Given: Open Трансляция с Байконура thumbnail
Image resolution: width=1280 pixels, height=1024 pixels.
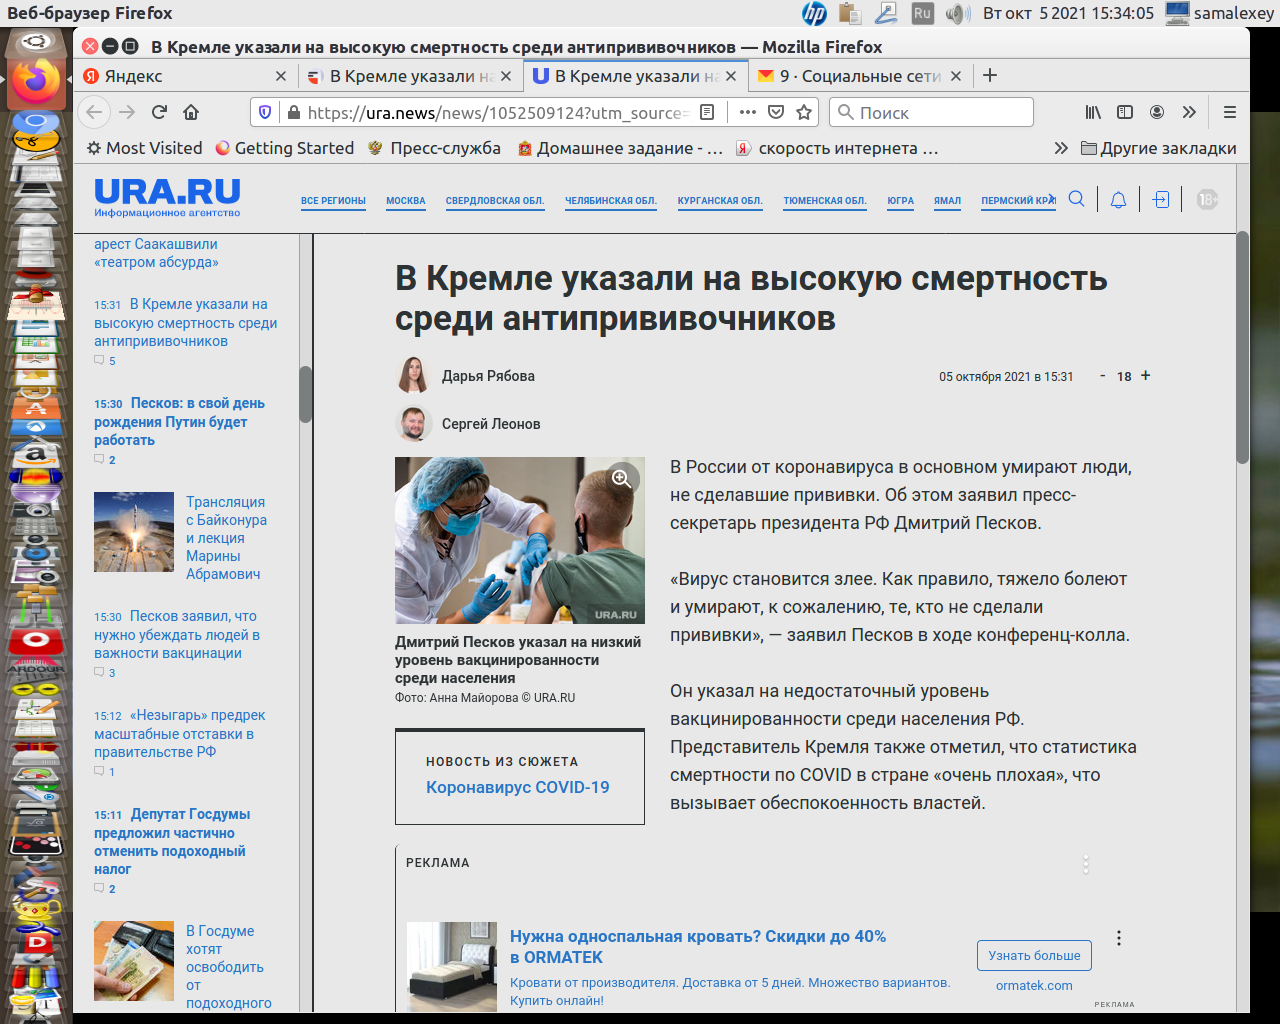Looking at the screenshot, I should [x=134, y=532].
